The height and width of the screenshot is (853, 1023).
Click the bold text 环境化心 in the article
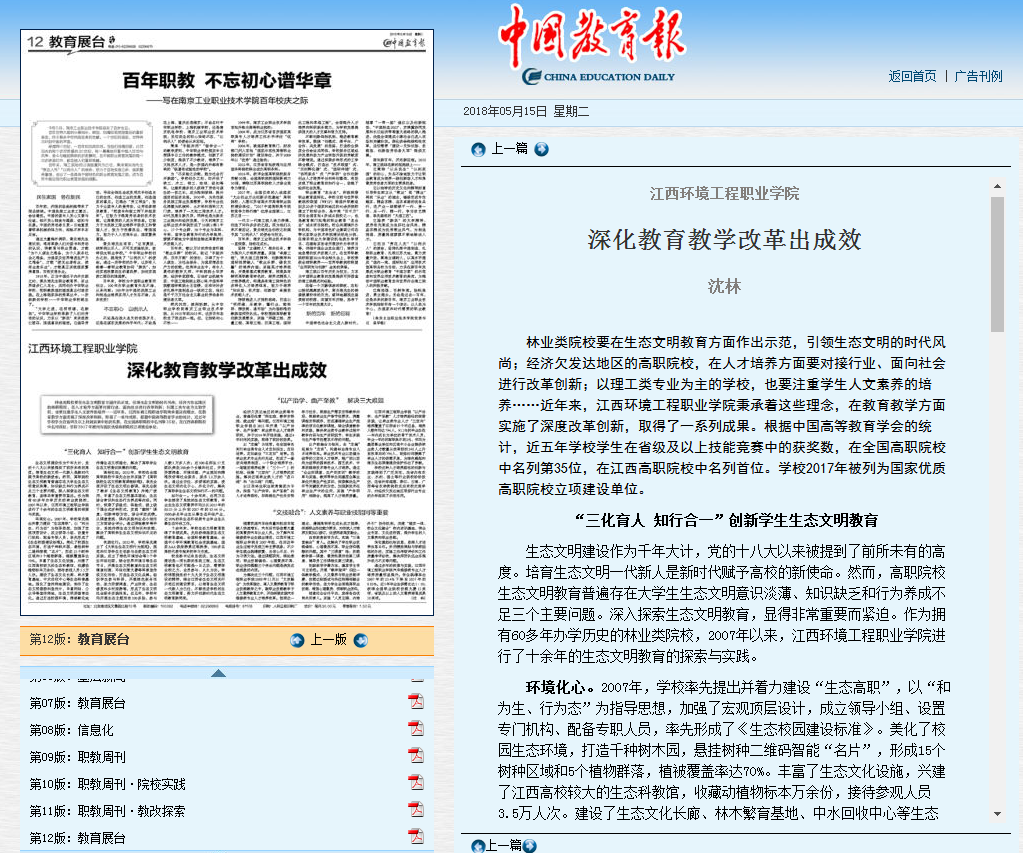[555, 687]
